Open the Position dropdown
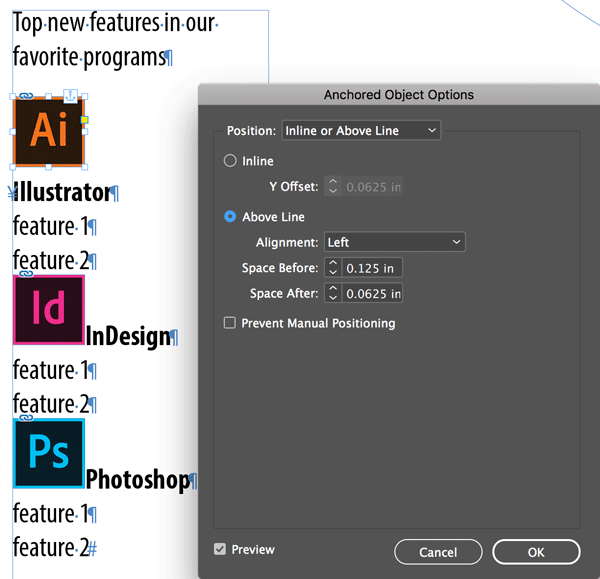 click(x=361, y=130)
